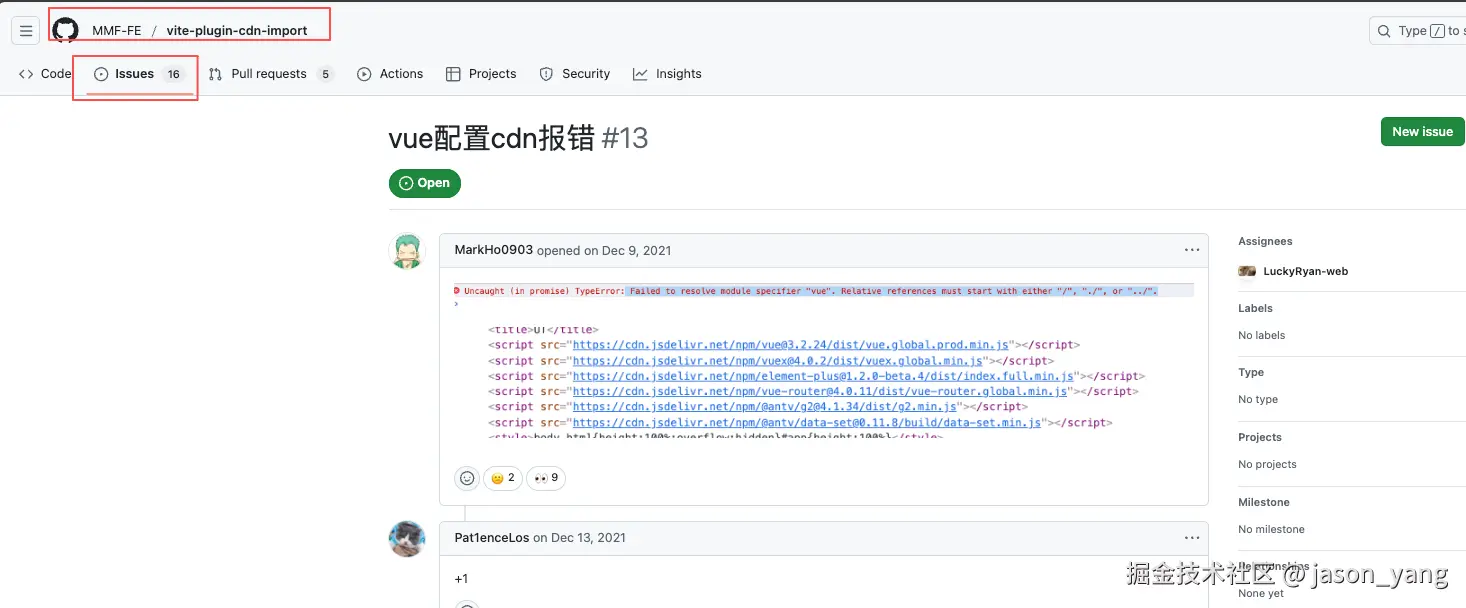This screenshot has width=1466, height=608.
Task: Switch to the Projects tab
Action: [481, 74]
